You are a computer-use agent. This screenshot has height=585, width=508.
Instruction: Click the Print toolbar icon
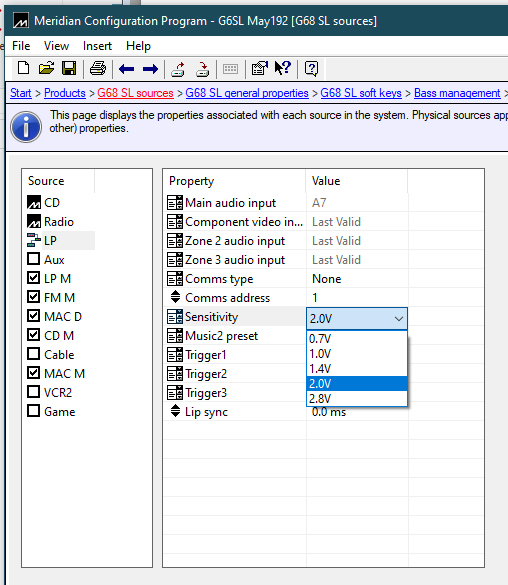pyautogui.click(x=98, y=68)
